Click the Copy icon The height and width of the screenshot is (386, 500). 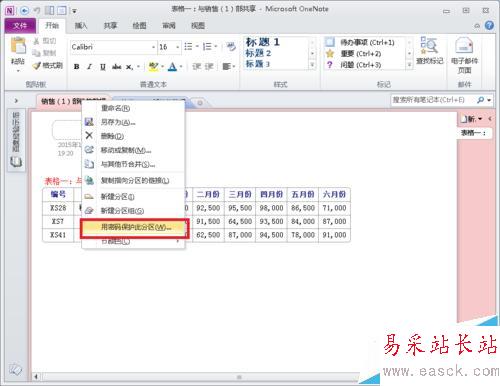[x=36, y=53]
